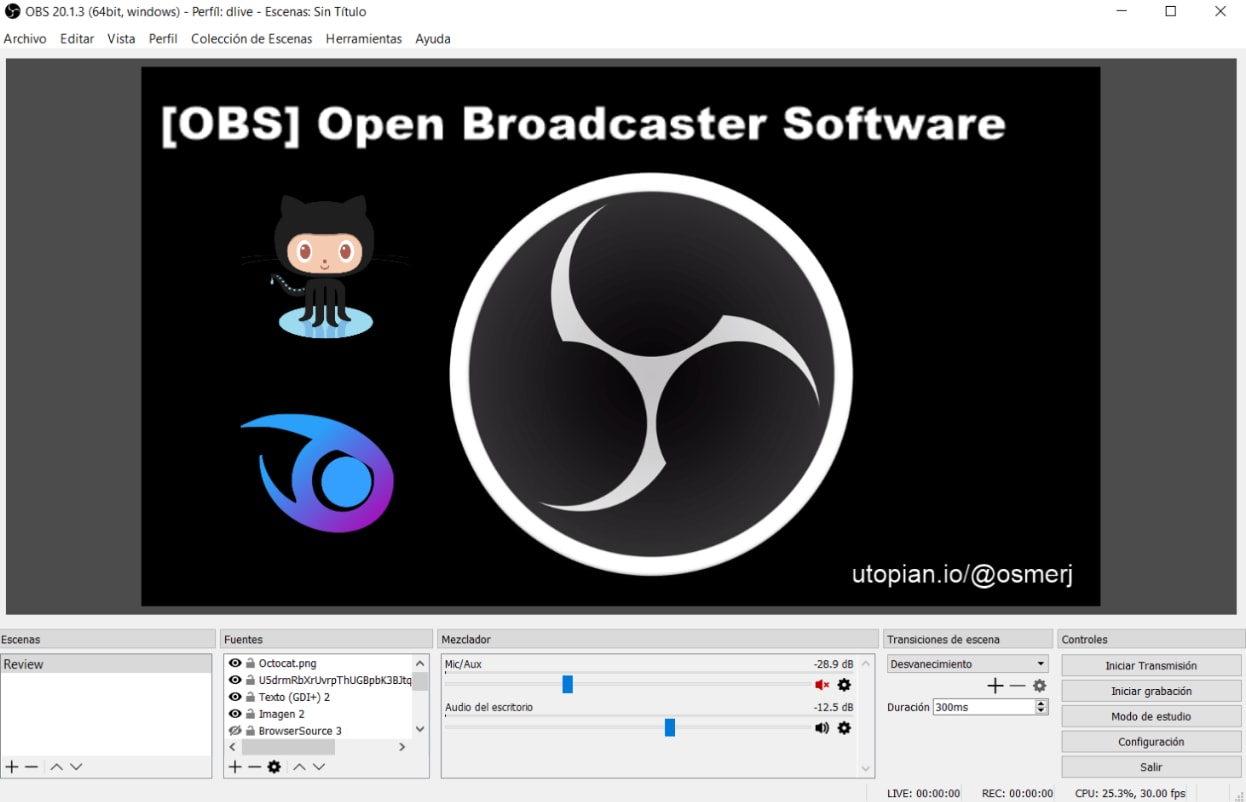Click Iniciar Transmisión button
This screenshot has height=802, width=1246.
1150,666
